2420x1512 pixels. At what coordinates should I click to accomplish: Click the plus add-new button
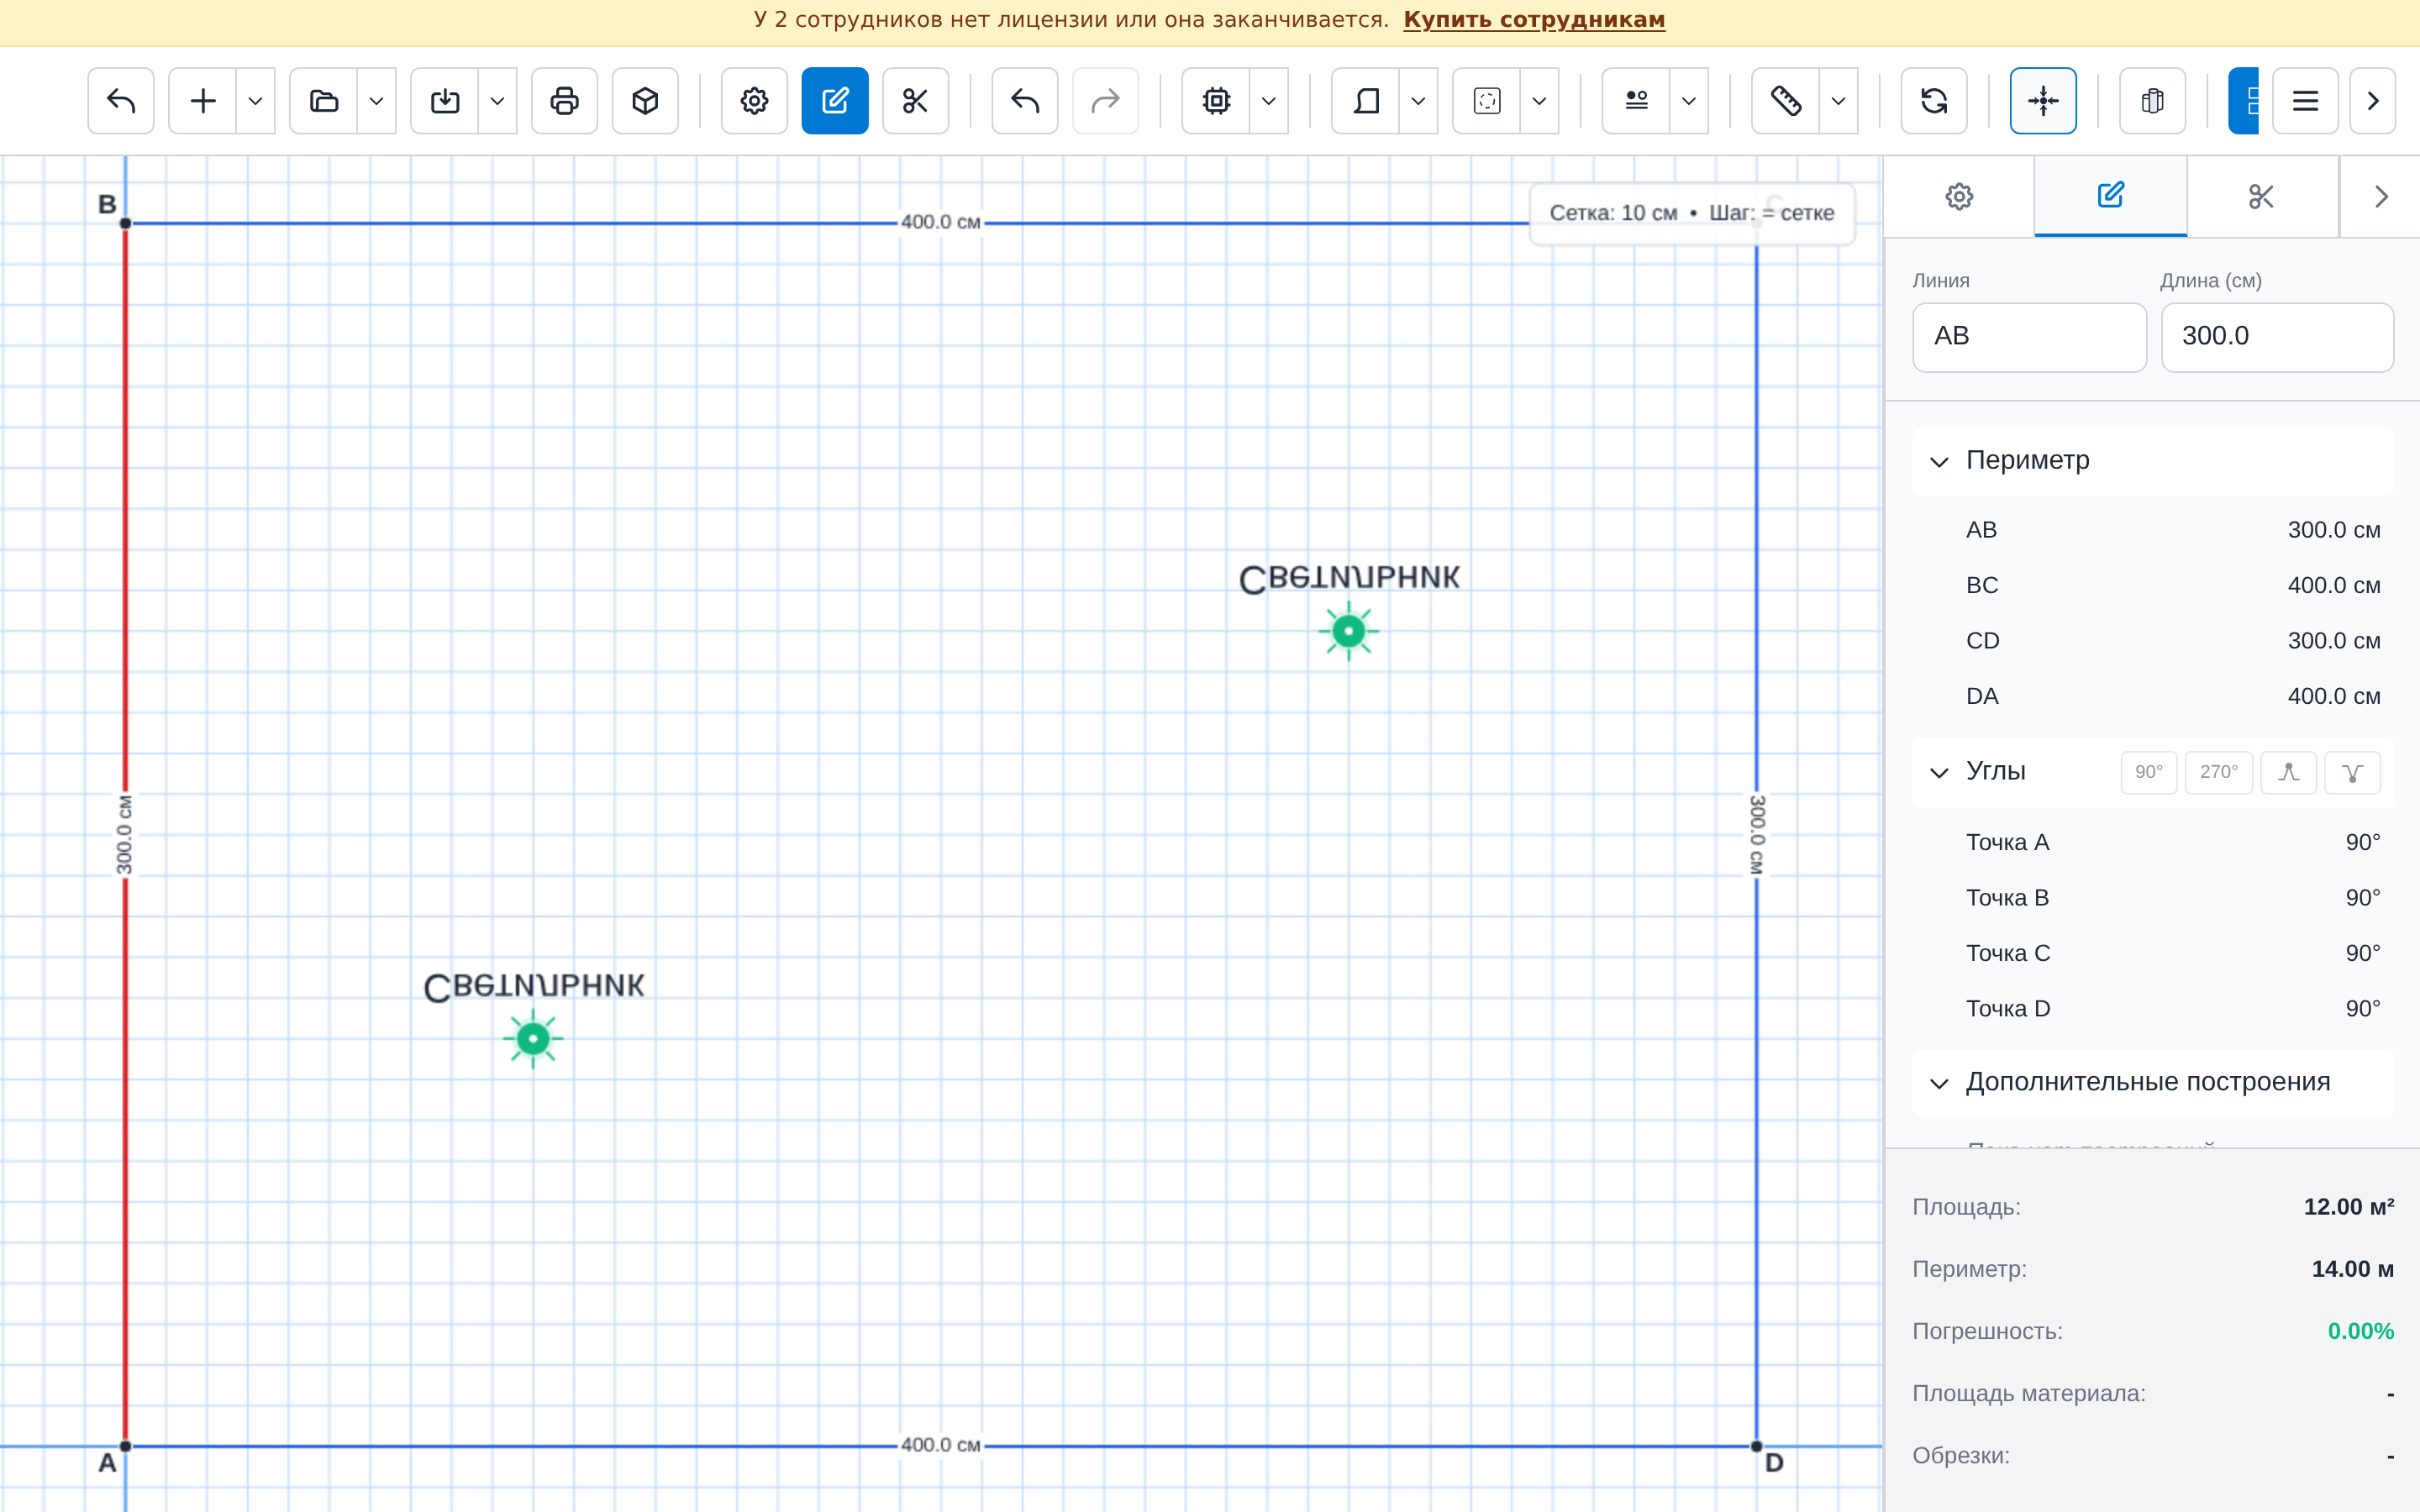203,101
